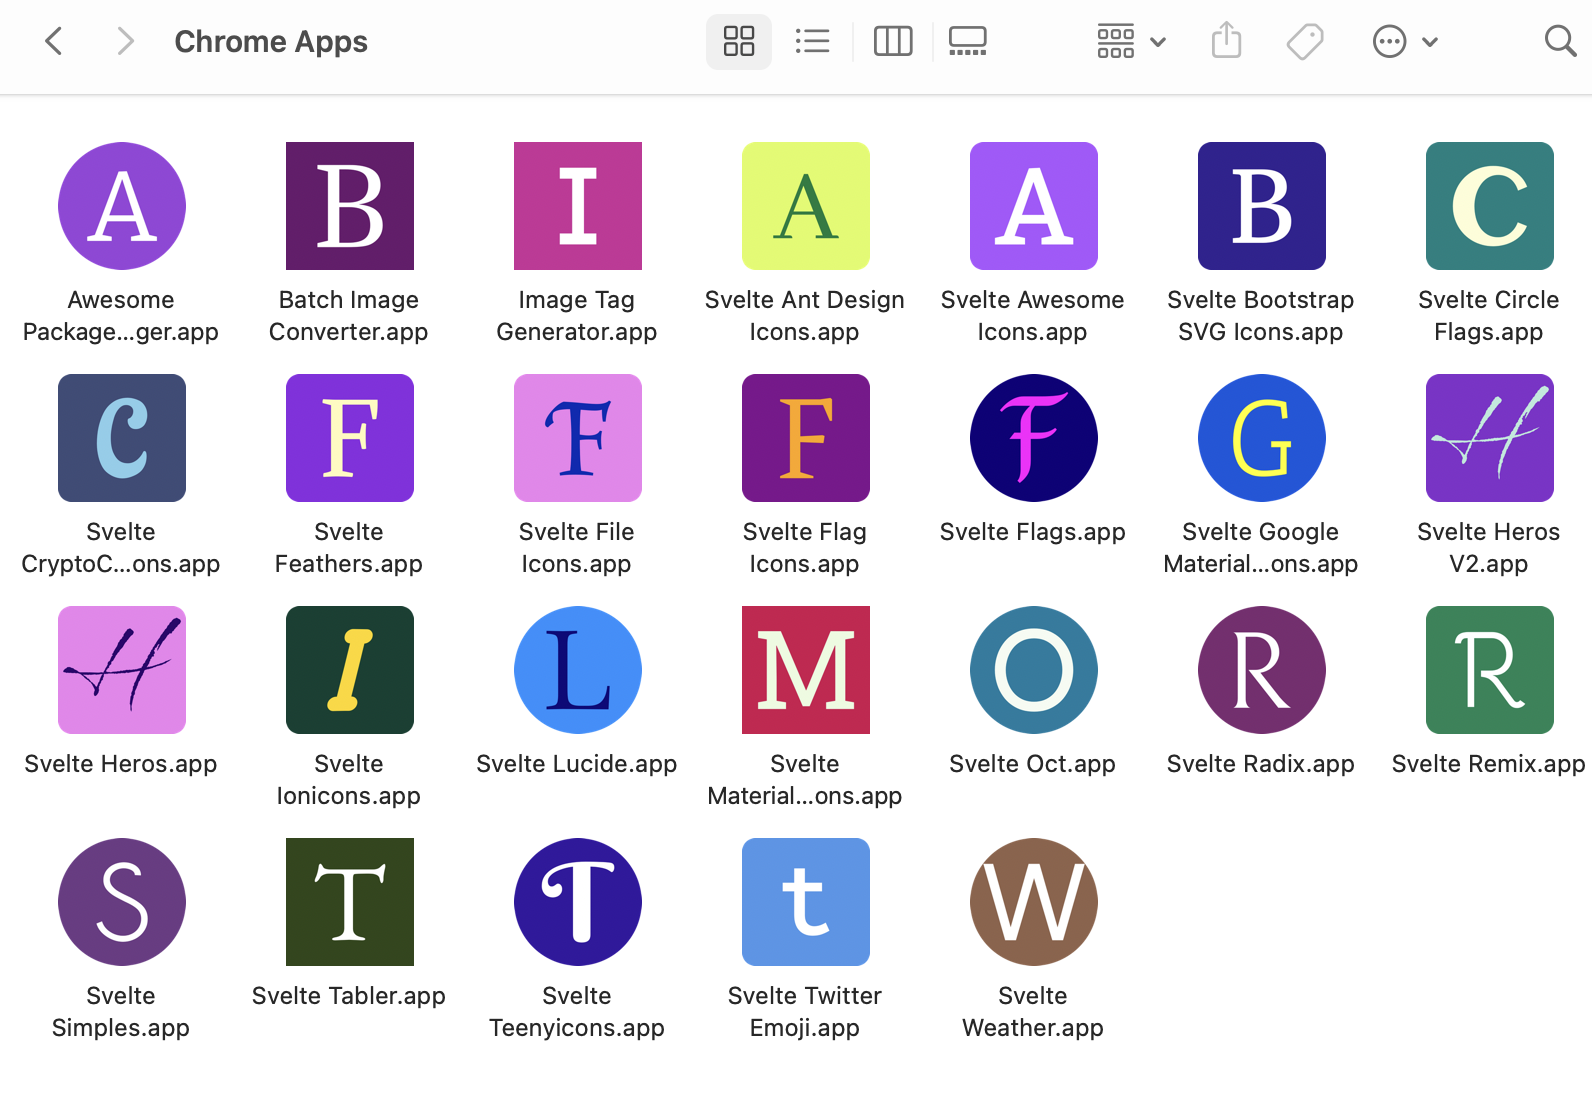
Task: Click 'Svelte Twitter Emoji.app' file name
Action: coord(805,1012)
